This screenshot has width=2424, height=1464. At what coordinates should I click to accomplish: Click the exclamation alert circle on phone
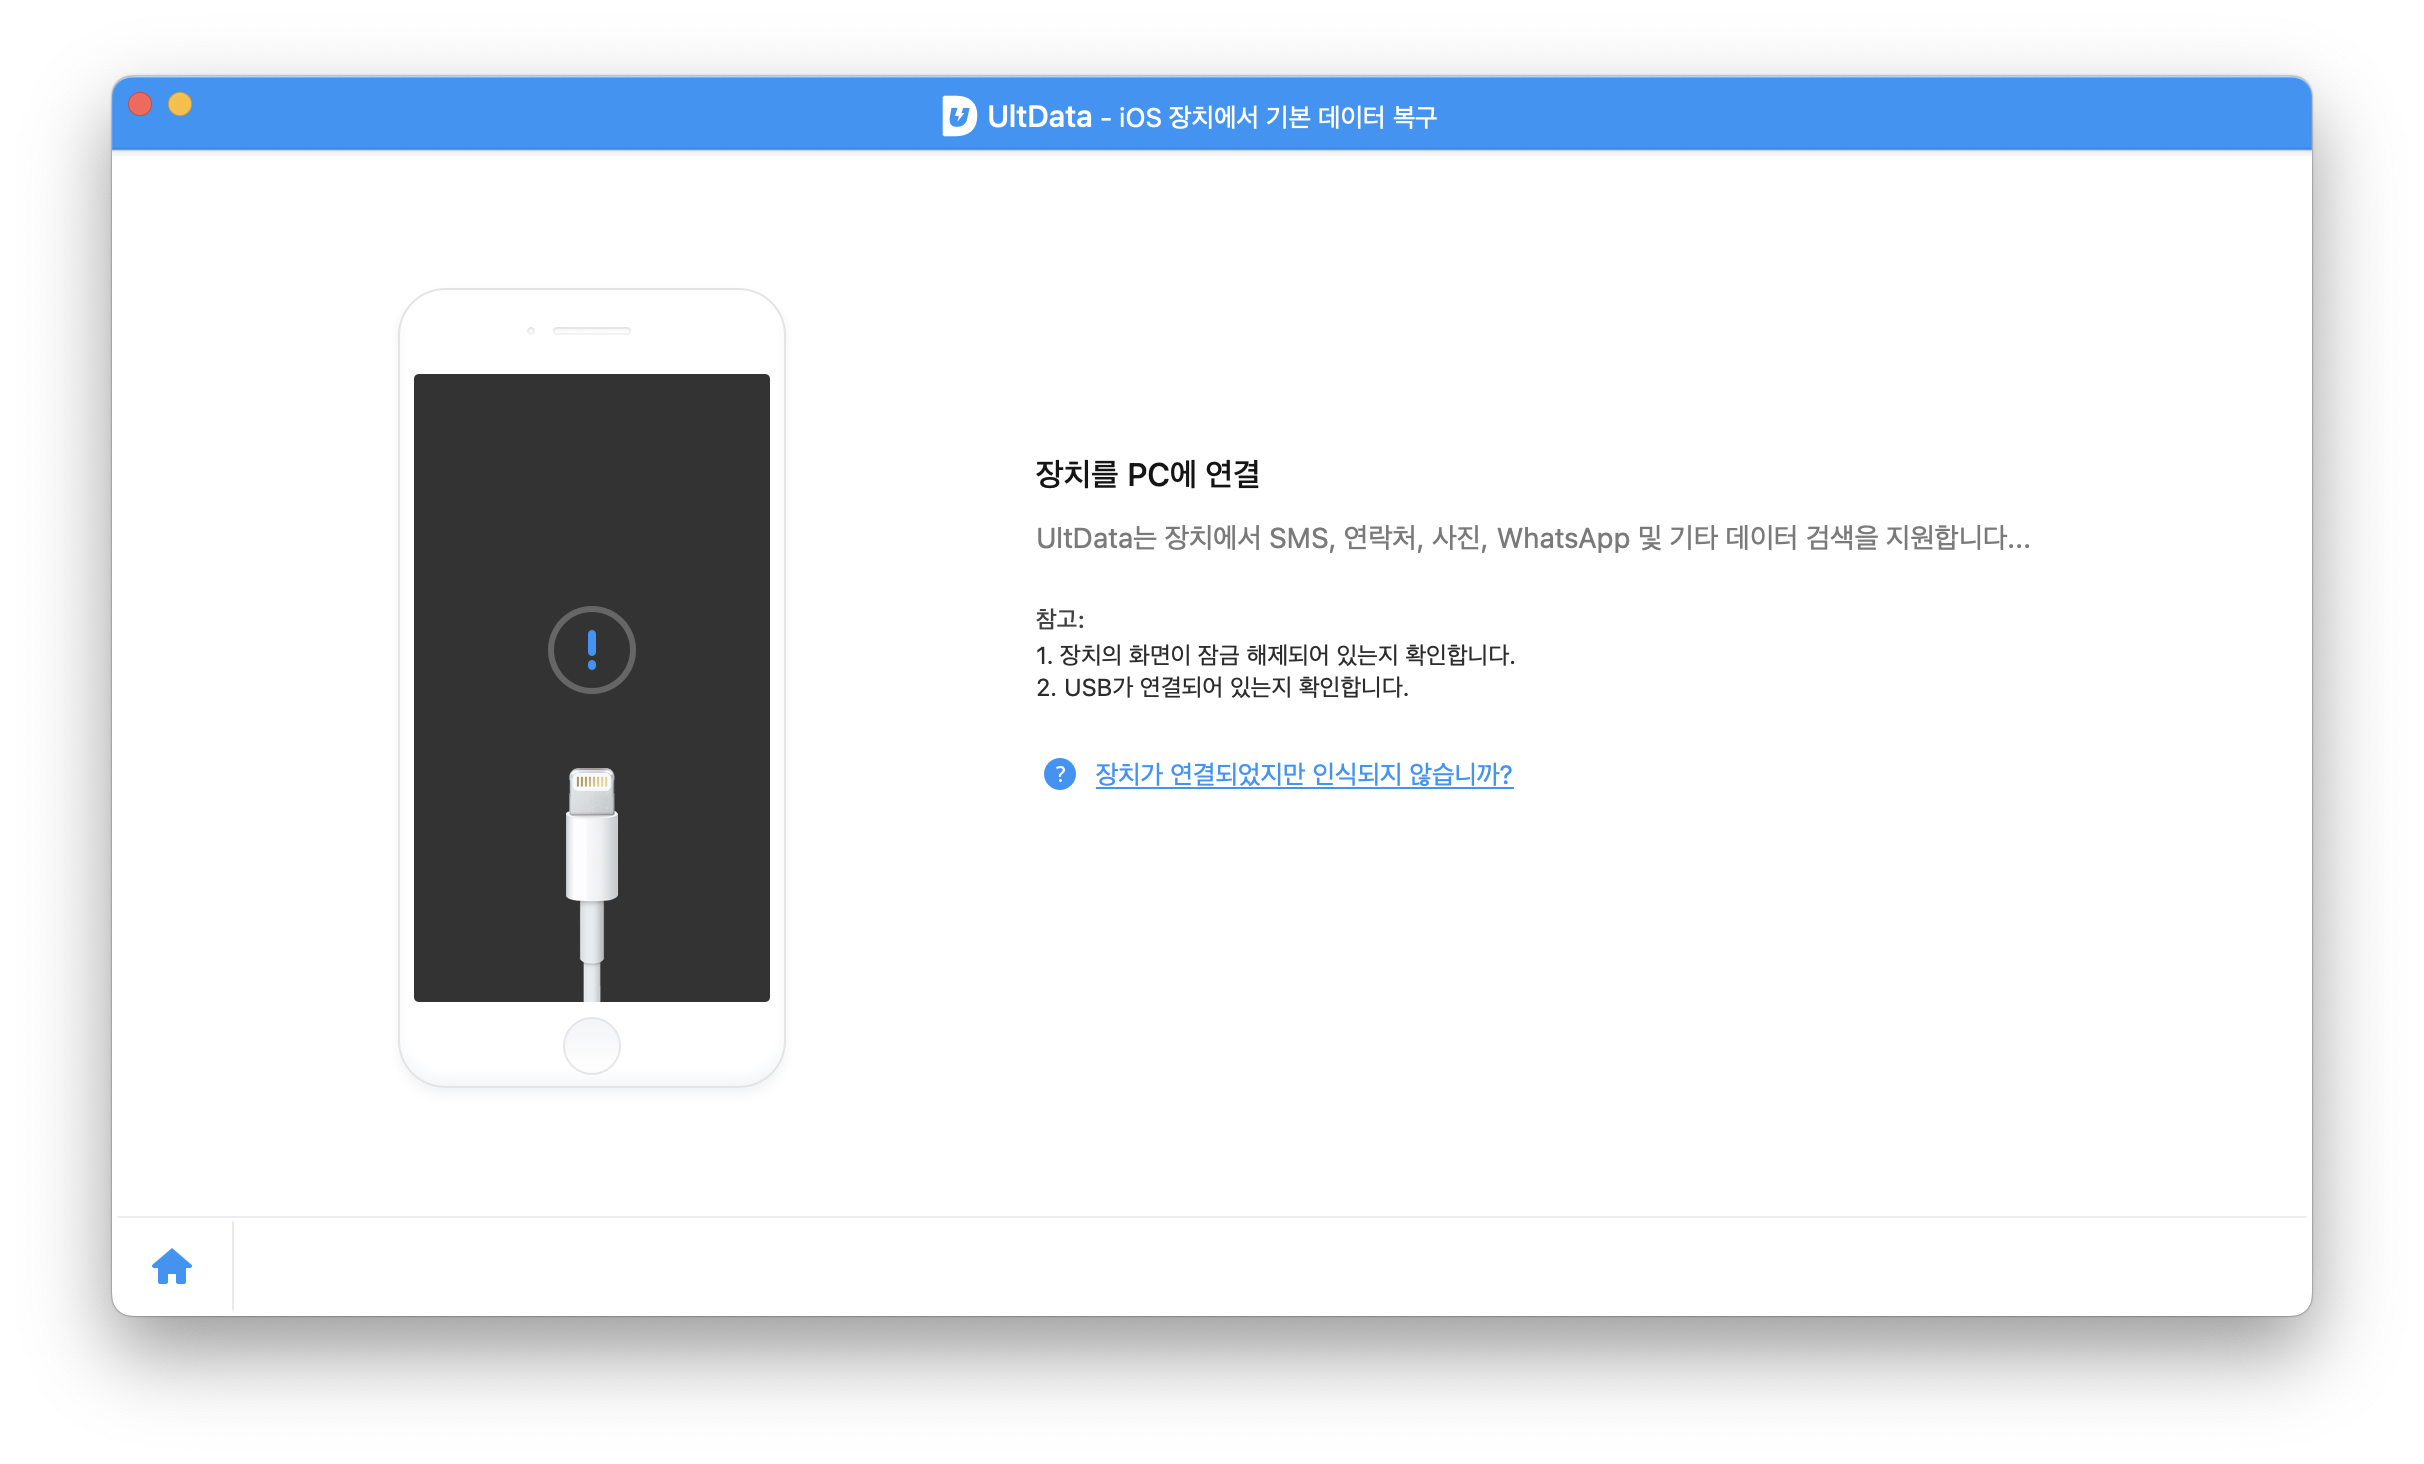click(592, 650)
